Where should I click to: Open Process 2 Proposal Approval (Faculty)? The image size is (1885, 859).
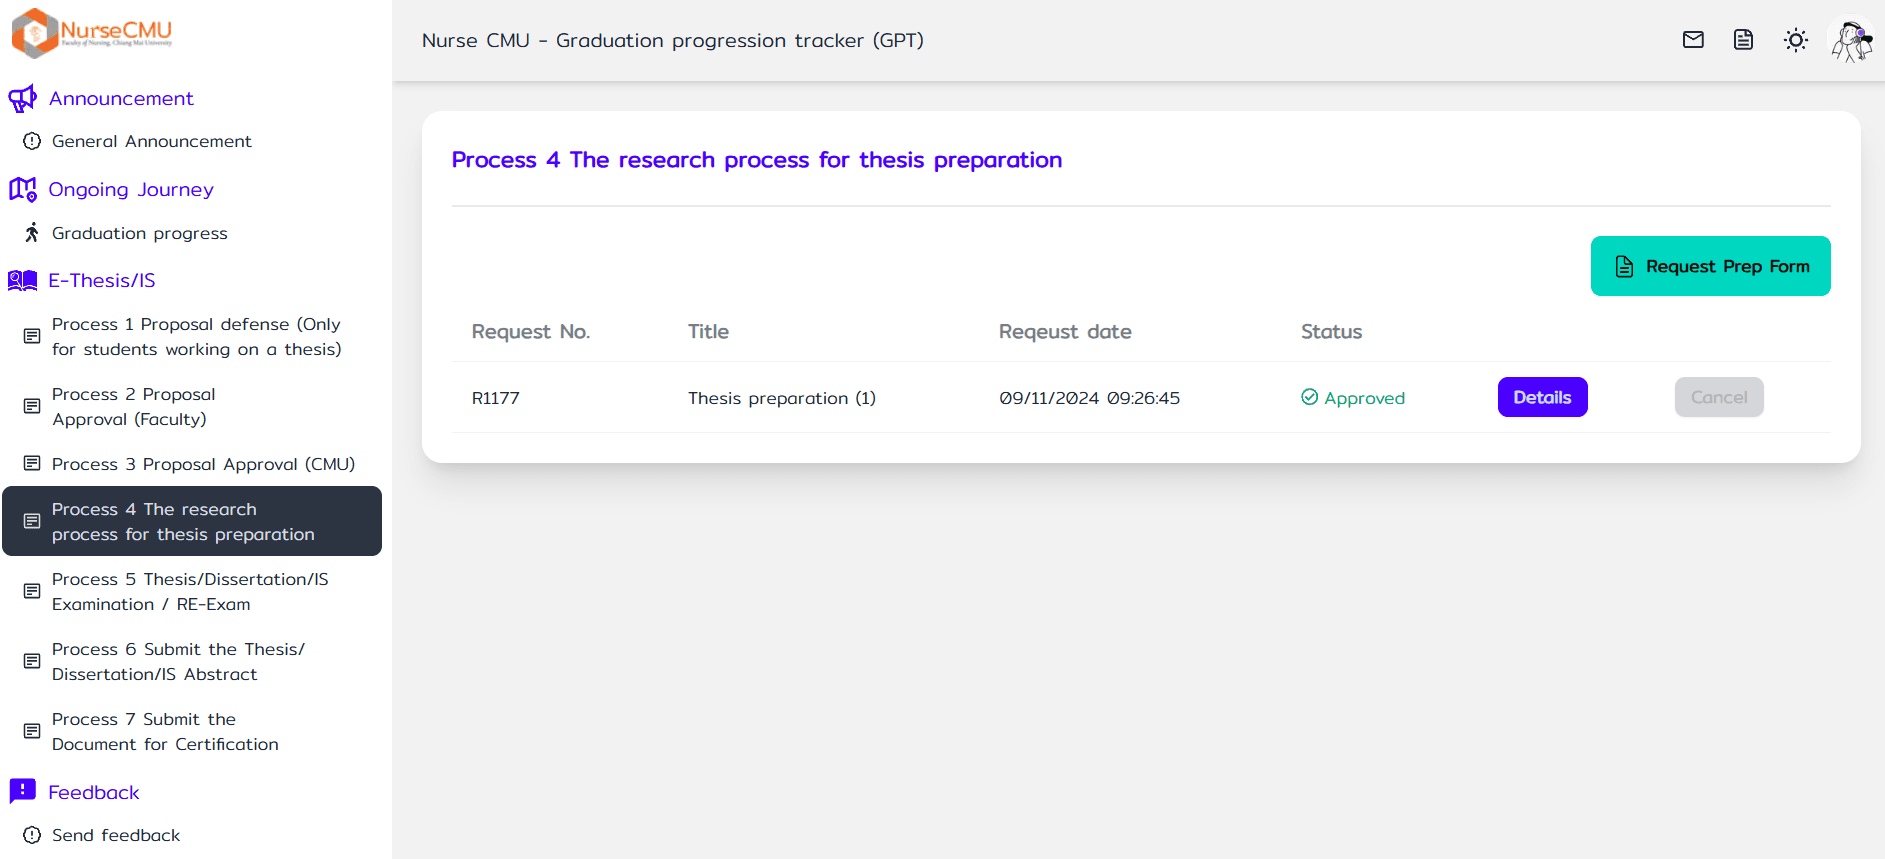134,407
